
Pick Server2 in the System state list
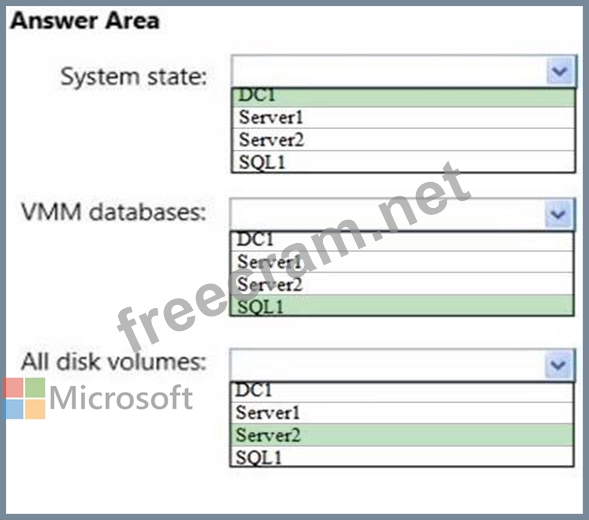pyautogui.click(x=403, y=140)
